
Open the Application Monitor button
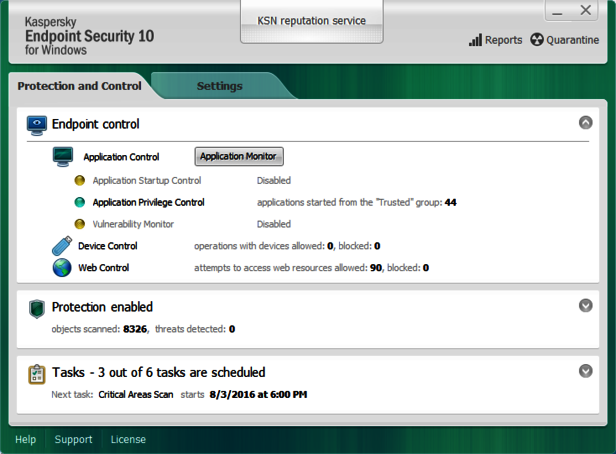tap(239, 156)
